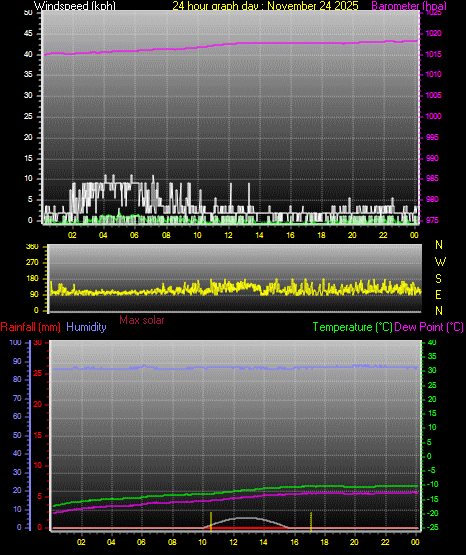Screen dimensions: 466x555
Task: Click the '24 hour graph day : November 24 2025' title
Action: (x=265, y=5)
